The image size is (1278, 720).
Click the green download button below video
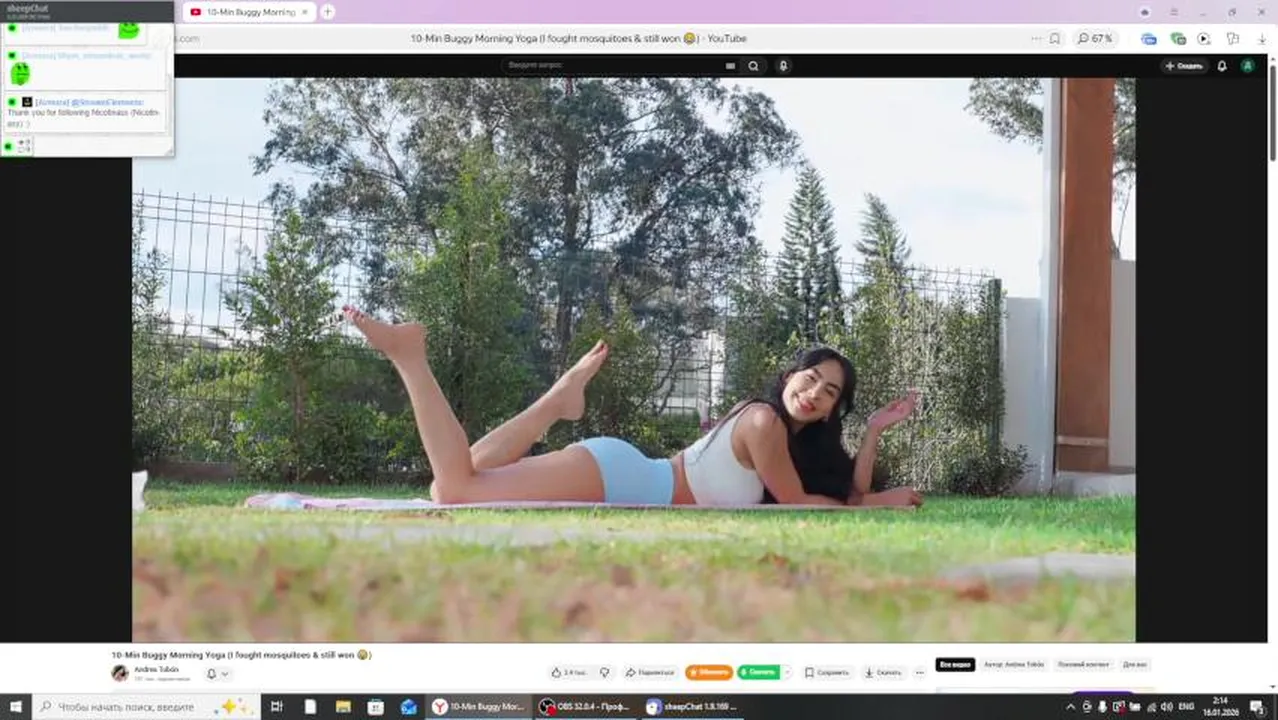tap(758, 673)
